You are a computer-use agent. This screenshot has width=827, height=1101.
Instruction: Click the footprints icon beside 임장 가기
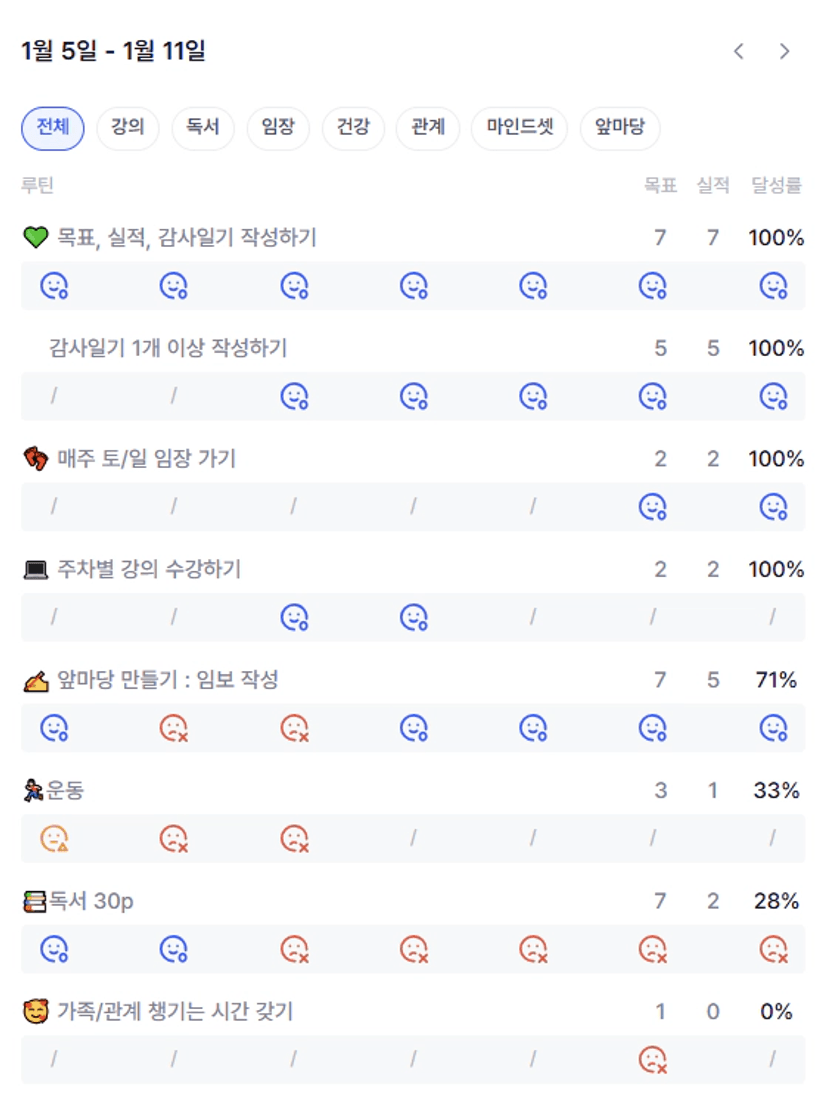35,459
